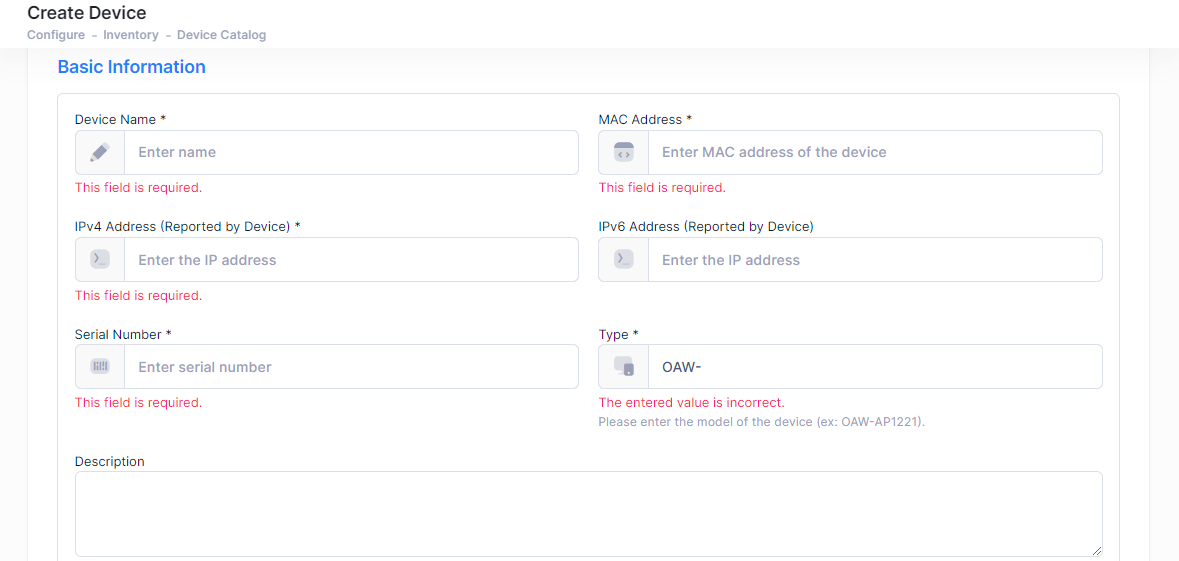Screen dimensions: 1179x561
Task: Click the terminal icon for IPv6 Address
Action: (x=623, y=259)
